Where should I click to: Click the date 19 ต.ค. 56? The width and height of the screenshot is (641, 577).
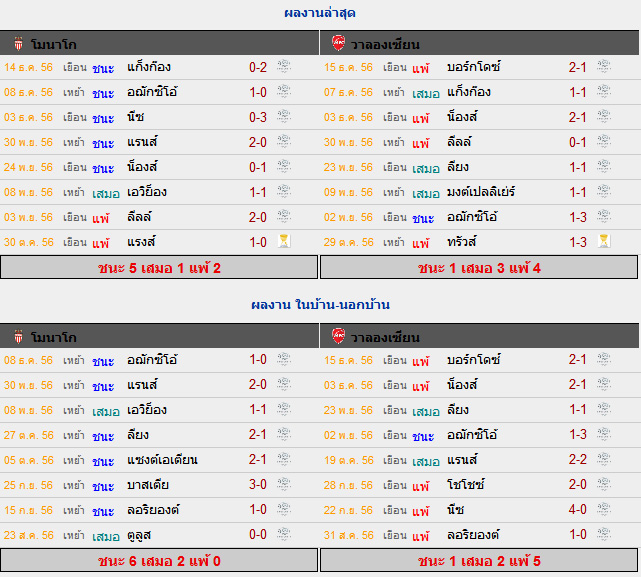pyautogui.click(x=349, y=460)
